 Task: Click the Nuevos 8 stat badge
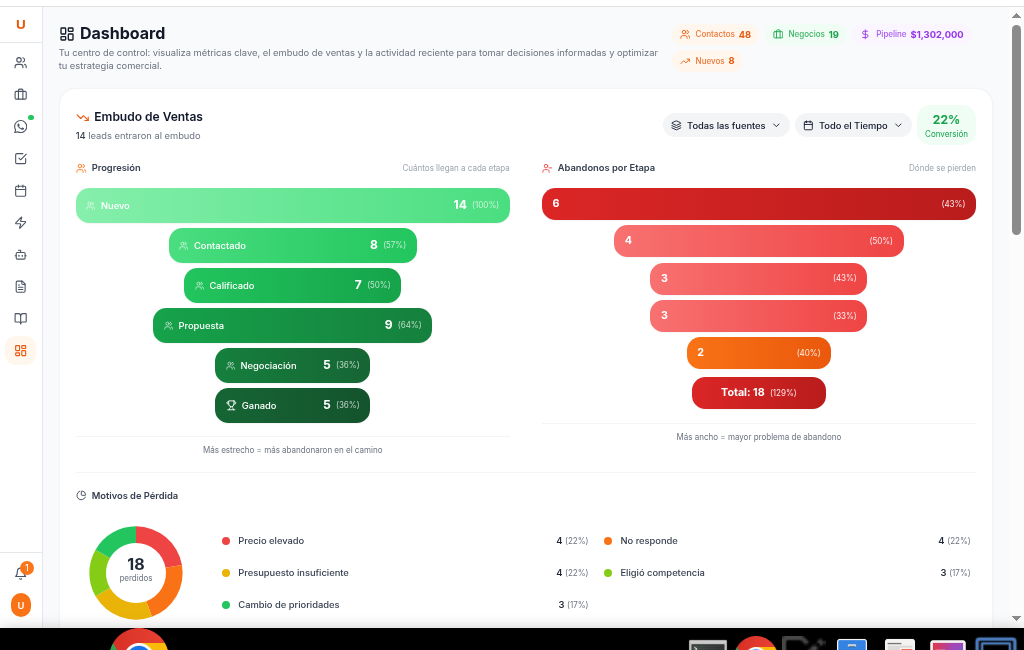pos(707,61)
